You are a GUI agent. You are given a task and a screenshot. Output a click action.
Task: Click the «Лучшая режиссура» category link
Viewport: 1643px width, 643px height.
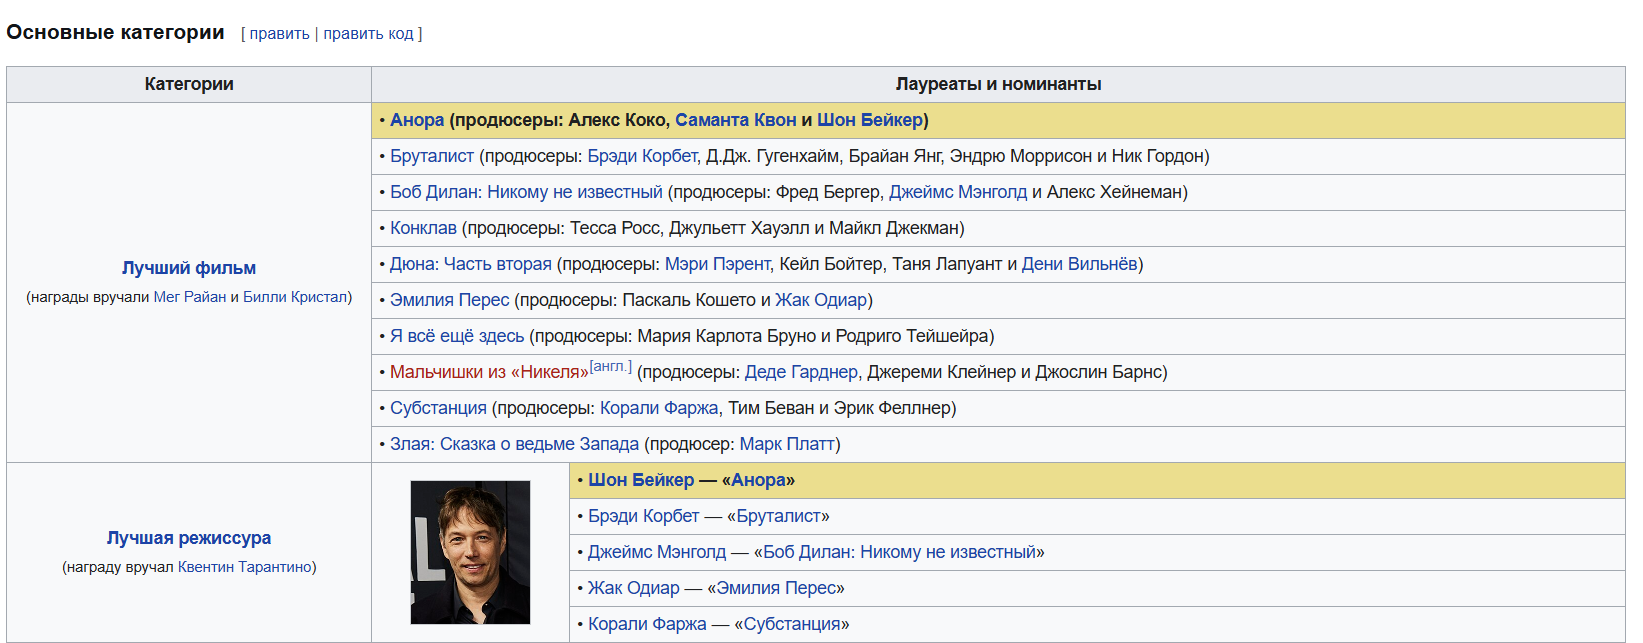189,538
